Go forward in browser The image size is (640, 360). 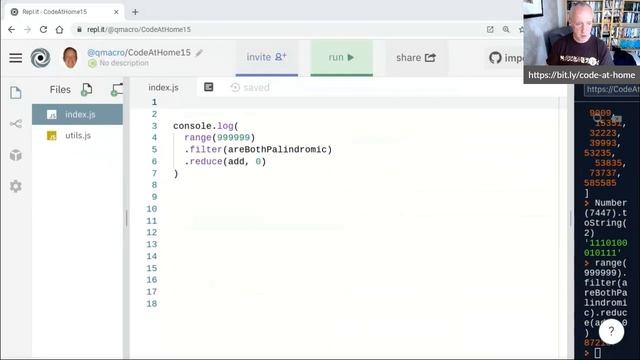click(x=27, y=29)
